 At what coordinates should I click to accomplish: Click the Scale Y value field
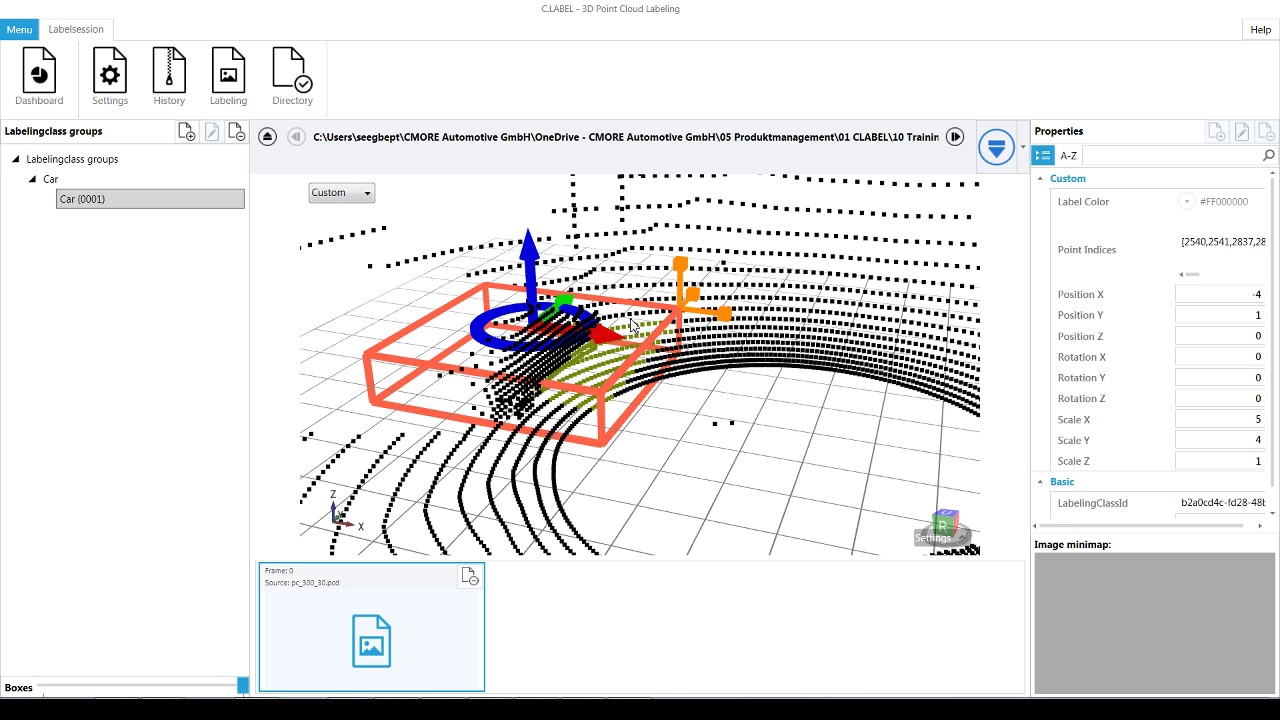pos(1220,440)
